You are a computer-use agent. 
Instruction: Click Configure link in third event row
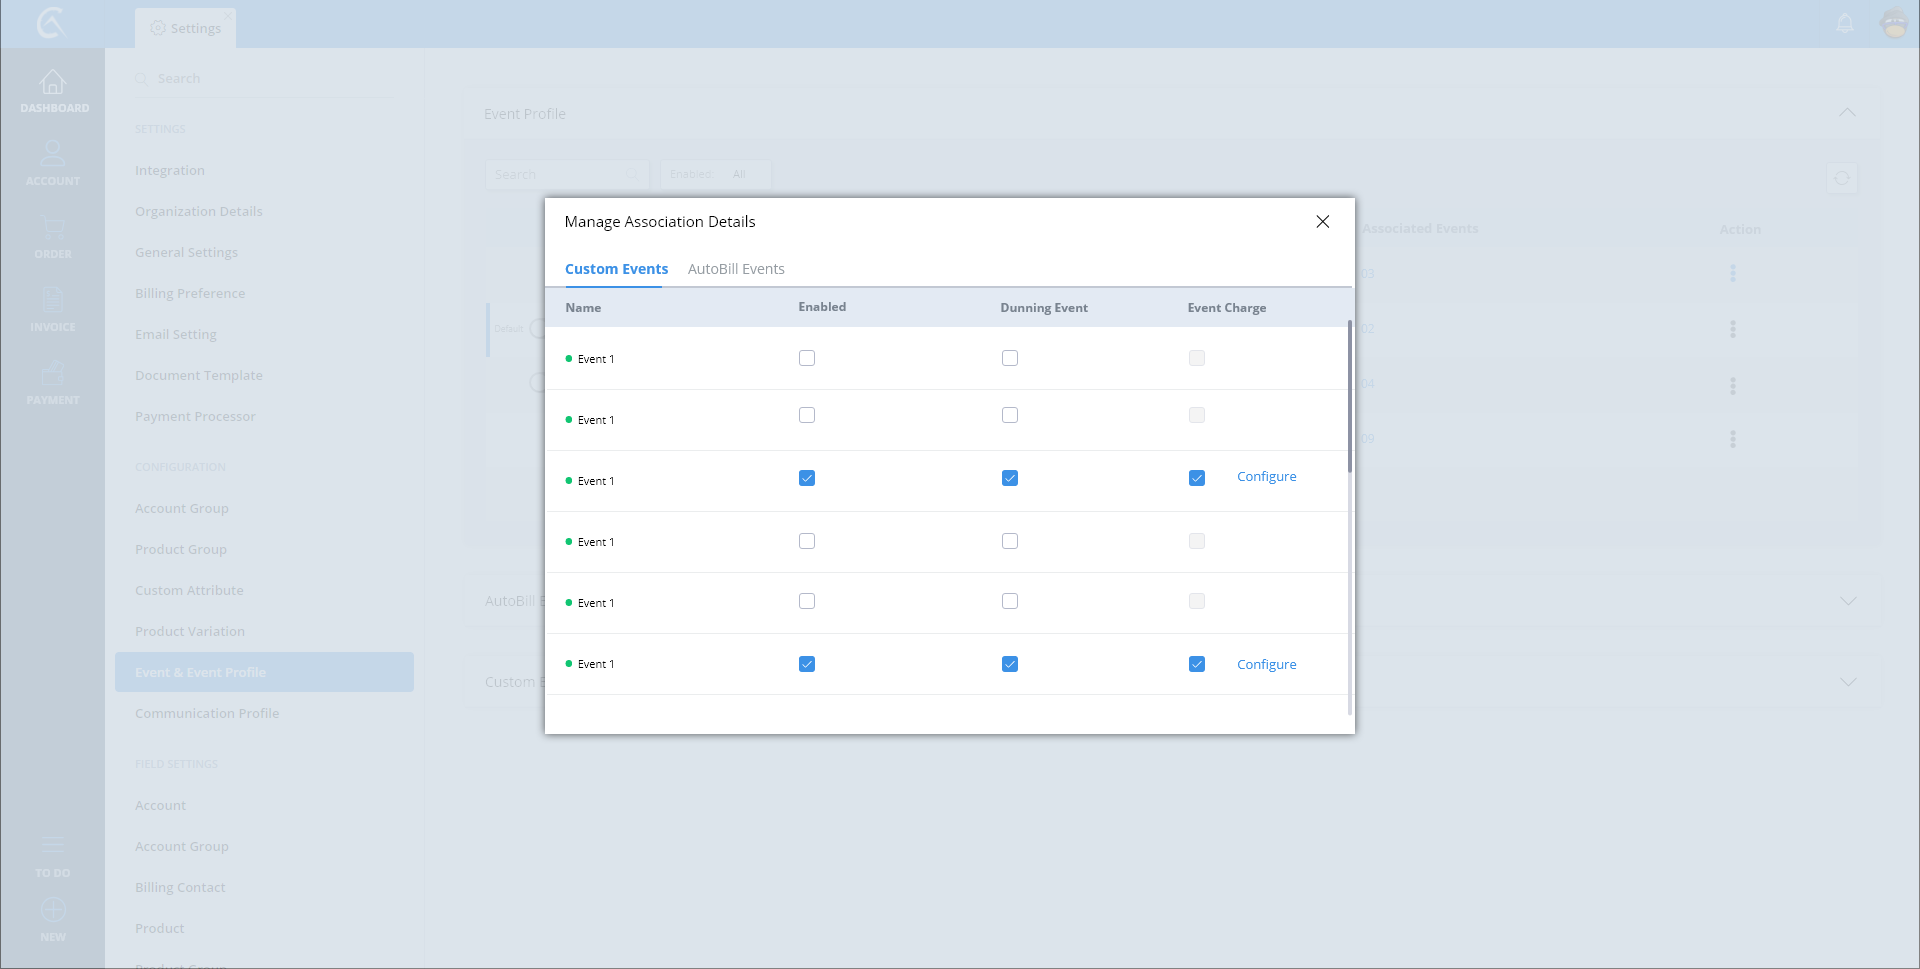1266,477
